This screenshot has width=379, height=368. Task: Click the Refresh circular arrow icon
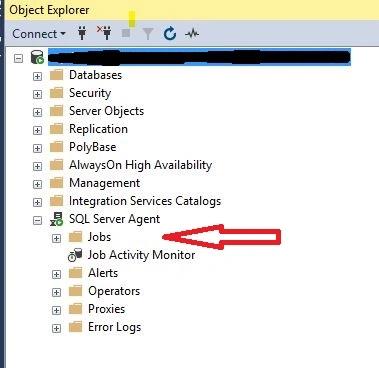(x=170, y=34)
